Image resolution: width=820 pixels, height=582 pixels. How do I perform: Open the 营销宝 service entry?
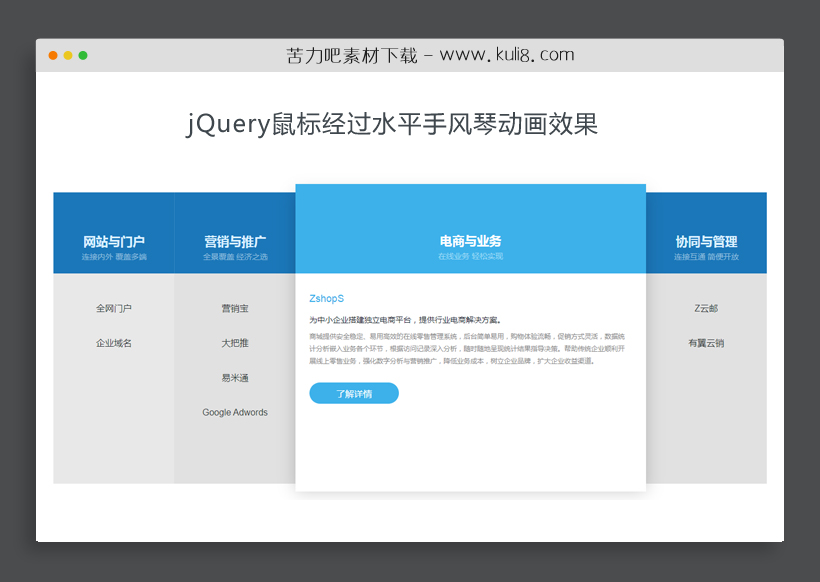[x=234, y=308]
